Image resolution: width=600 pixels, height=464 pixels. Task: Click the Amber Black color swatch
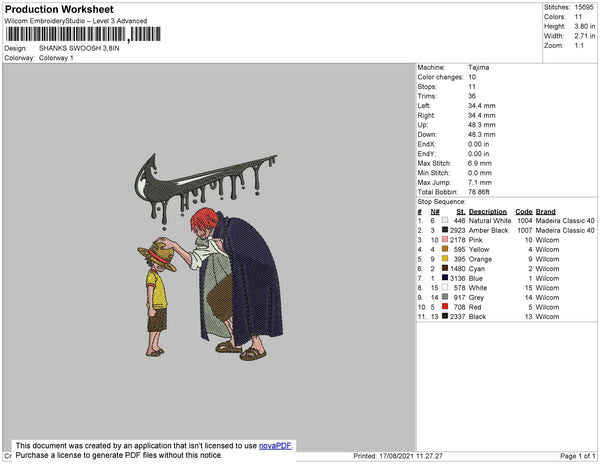pyautogui.click(x=445, y=230)
